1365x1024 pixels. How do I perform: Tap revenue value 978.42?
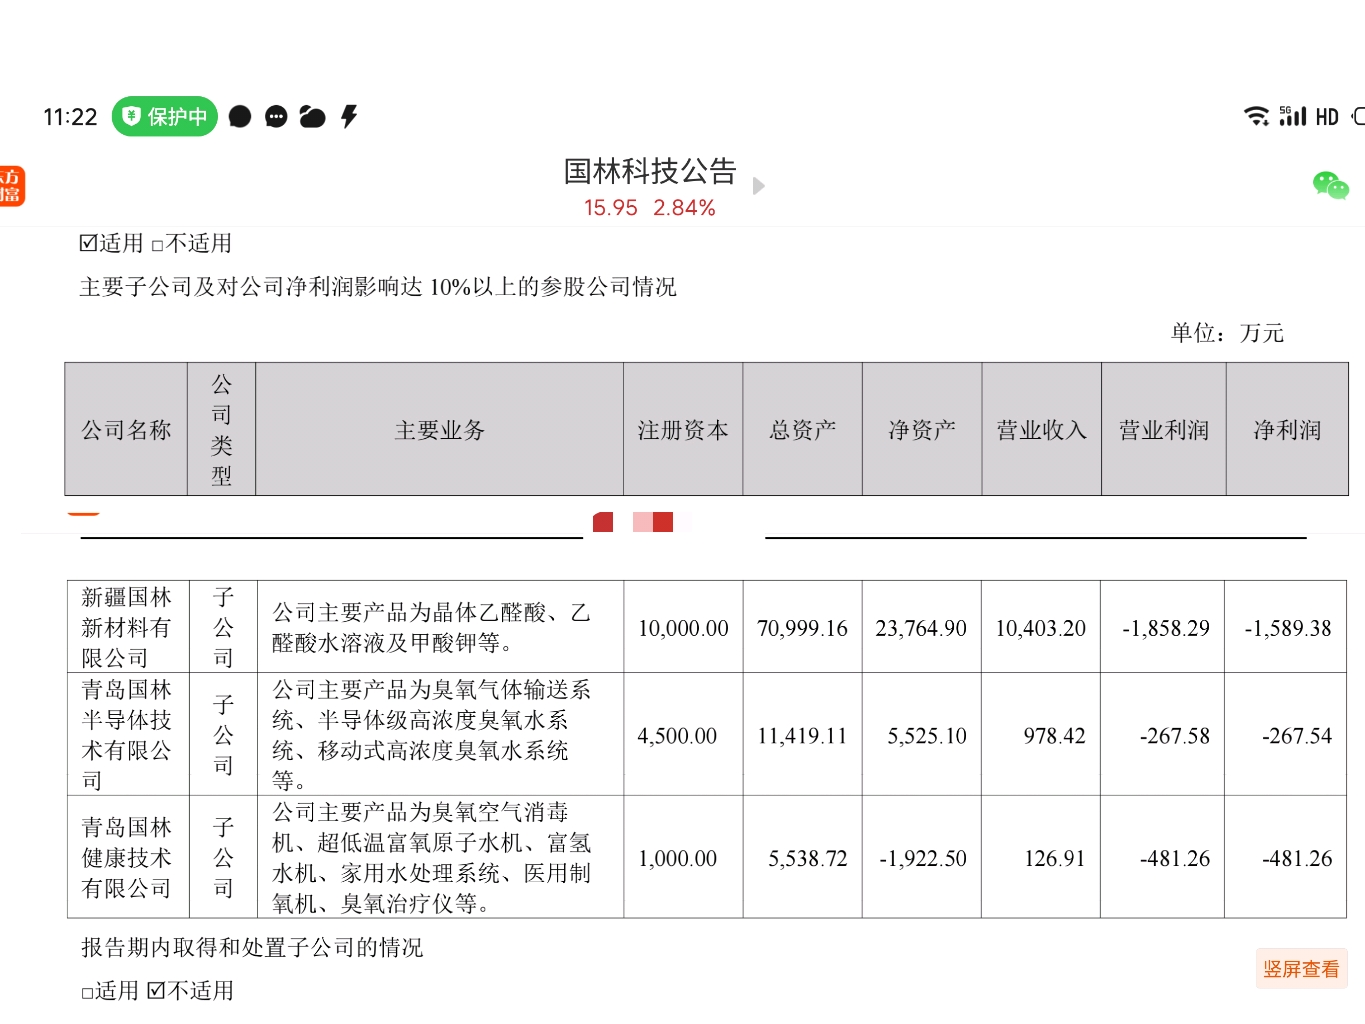[1054, 736]
